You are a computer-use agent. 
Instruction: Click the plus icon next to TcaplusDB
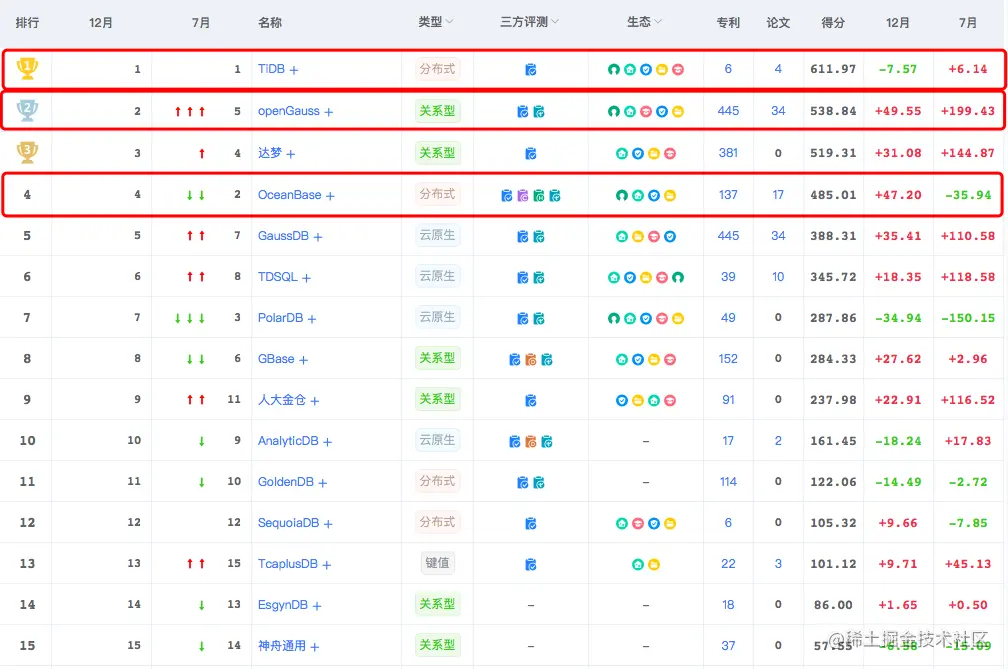click(x=327, y=565)
